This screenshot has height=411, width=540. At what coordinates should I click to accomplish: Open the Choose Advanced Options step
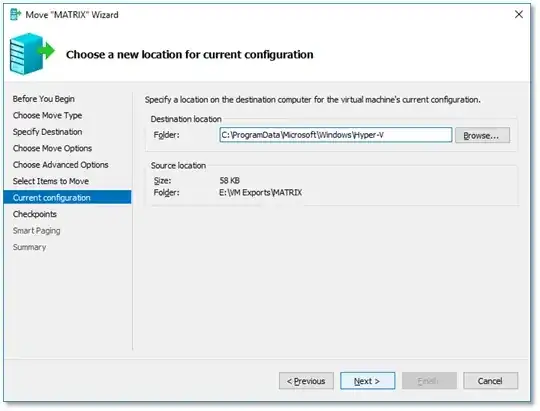tap(61, 165)
